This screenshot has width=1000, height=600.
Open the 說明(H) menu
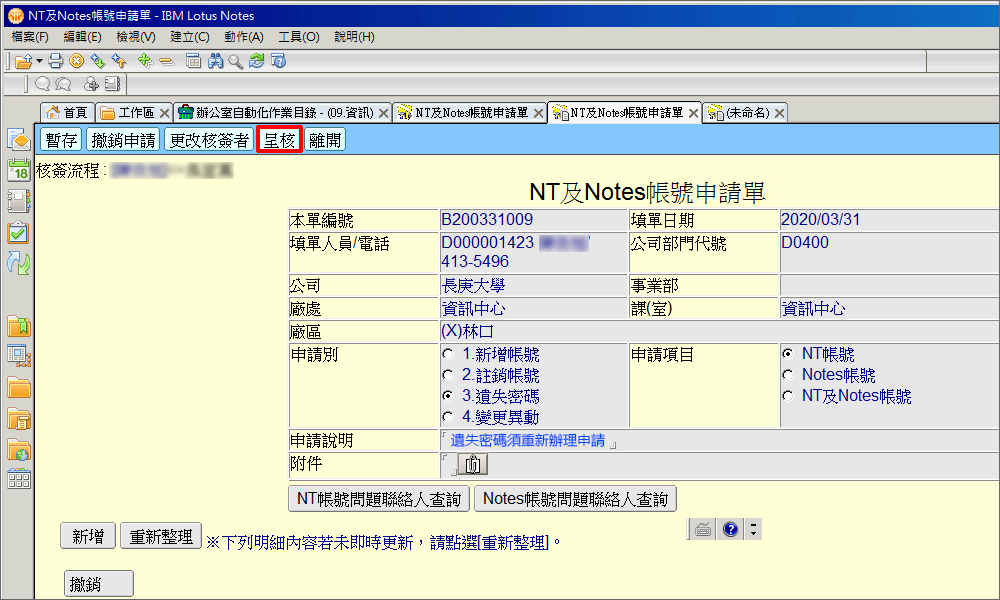pyautogui.click(x=354, y=37)
